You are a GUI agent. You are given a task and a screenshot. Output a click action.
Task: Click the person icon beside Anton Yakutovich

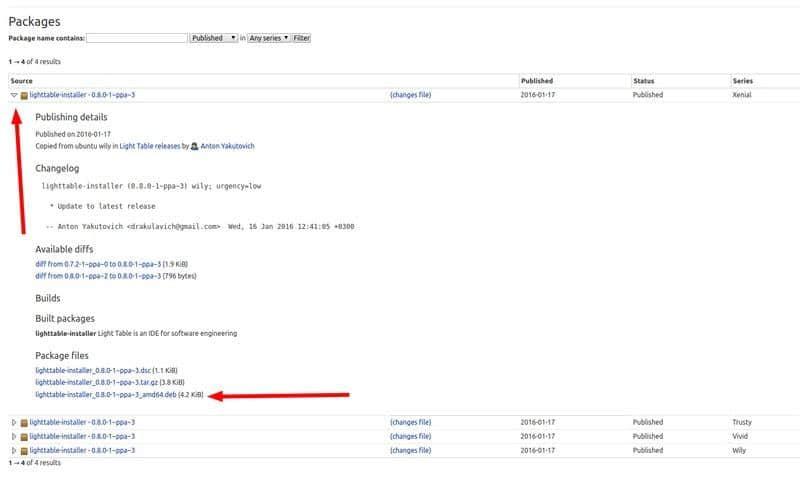[194, 146]
